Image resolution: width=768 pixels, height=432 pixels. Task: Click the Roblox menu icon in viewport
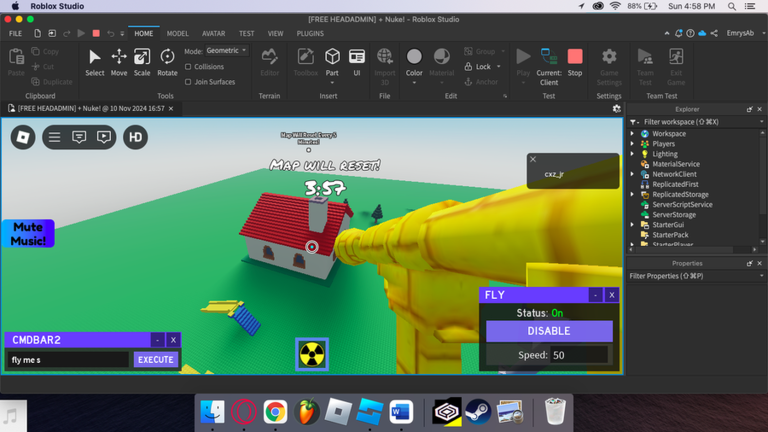(x=23, y=137)
